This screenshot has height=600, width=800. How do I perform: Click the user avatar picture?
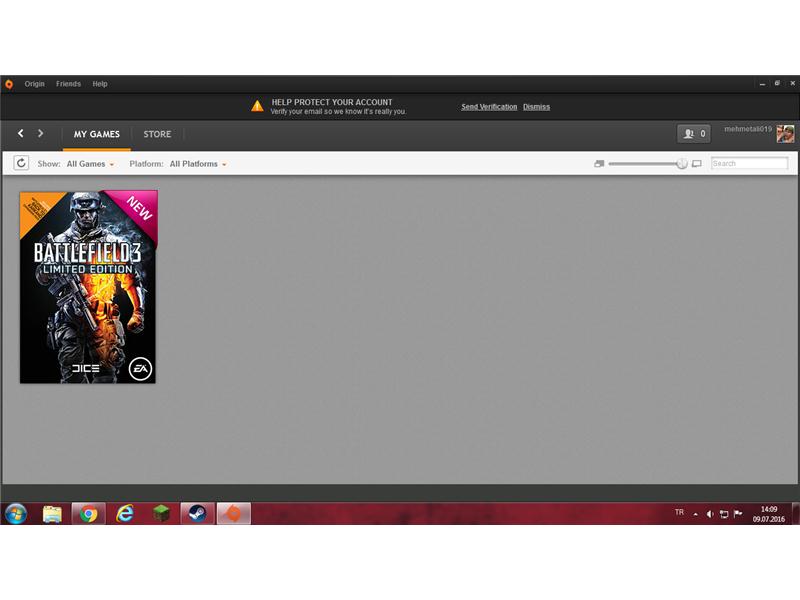click(785, 134)
